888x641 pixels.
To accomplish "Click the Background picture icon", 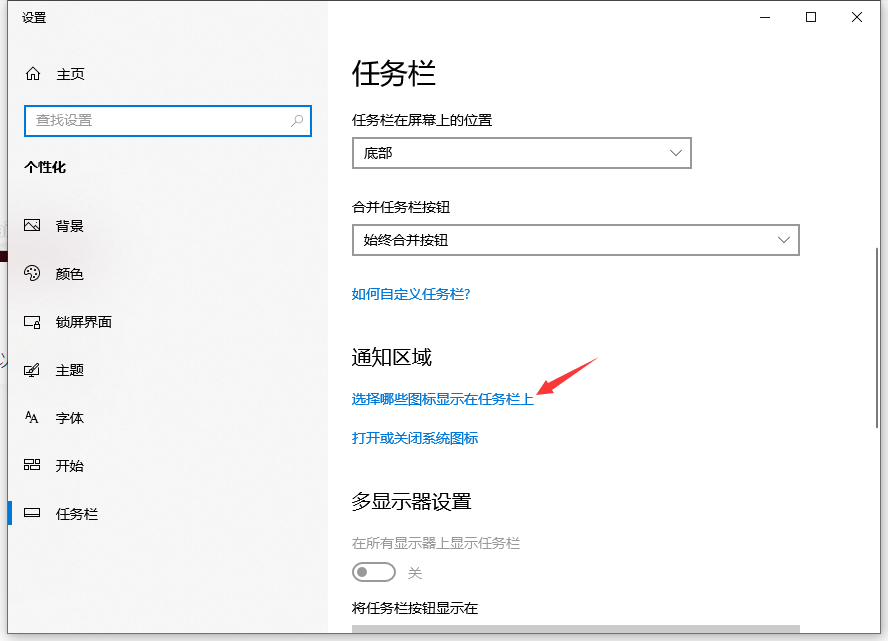I will click(x=33, y=226).
